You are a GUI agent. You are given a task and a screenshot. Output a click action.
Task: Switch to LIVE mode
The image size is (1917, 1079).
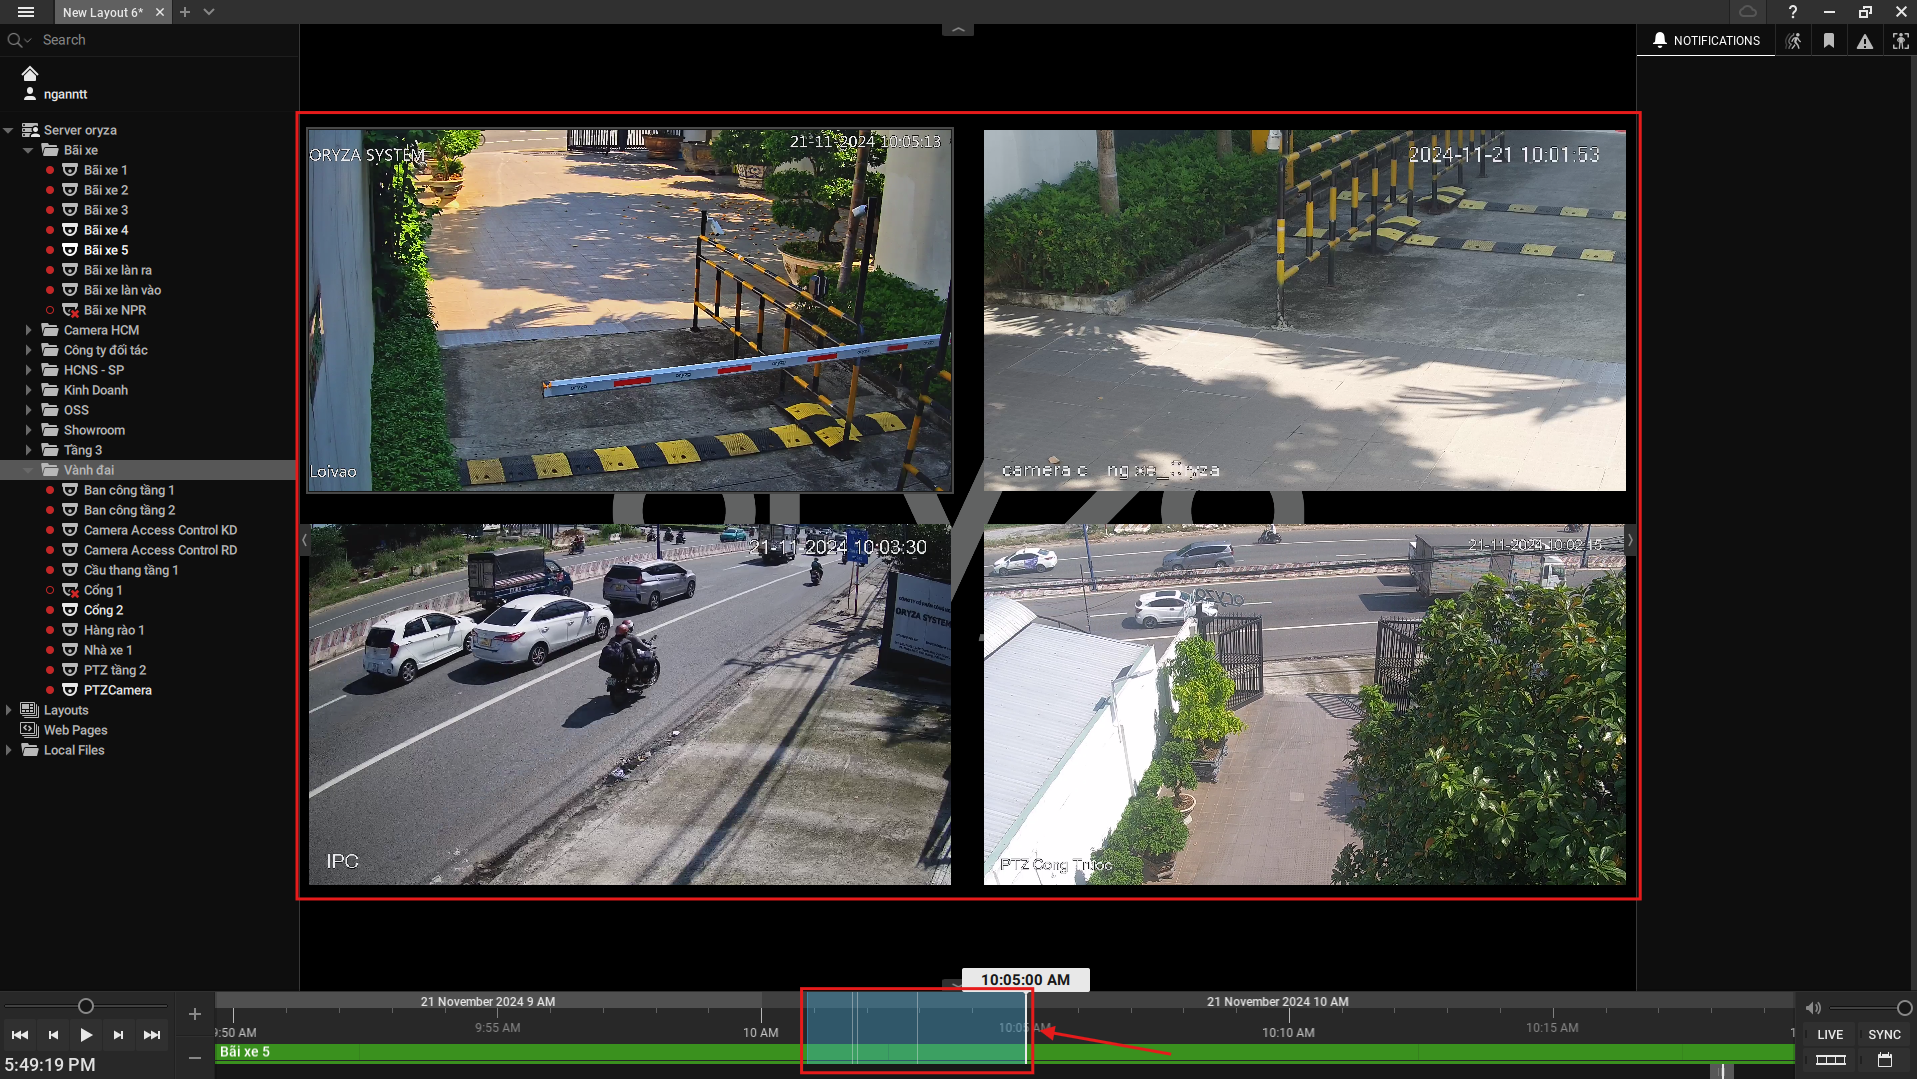coord(1830,1035)
